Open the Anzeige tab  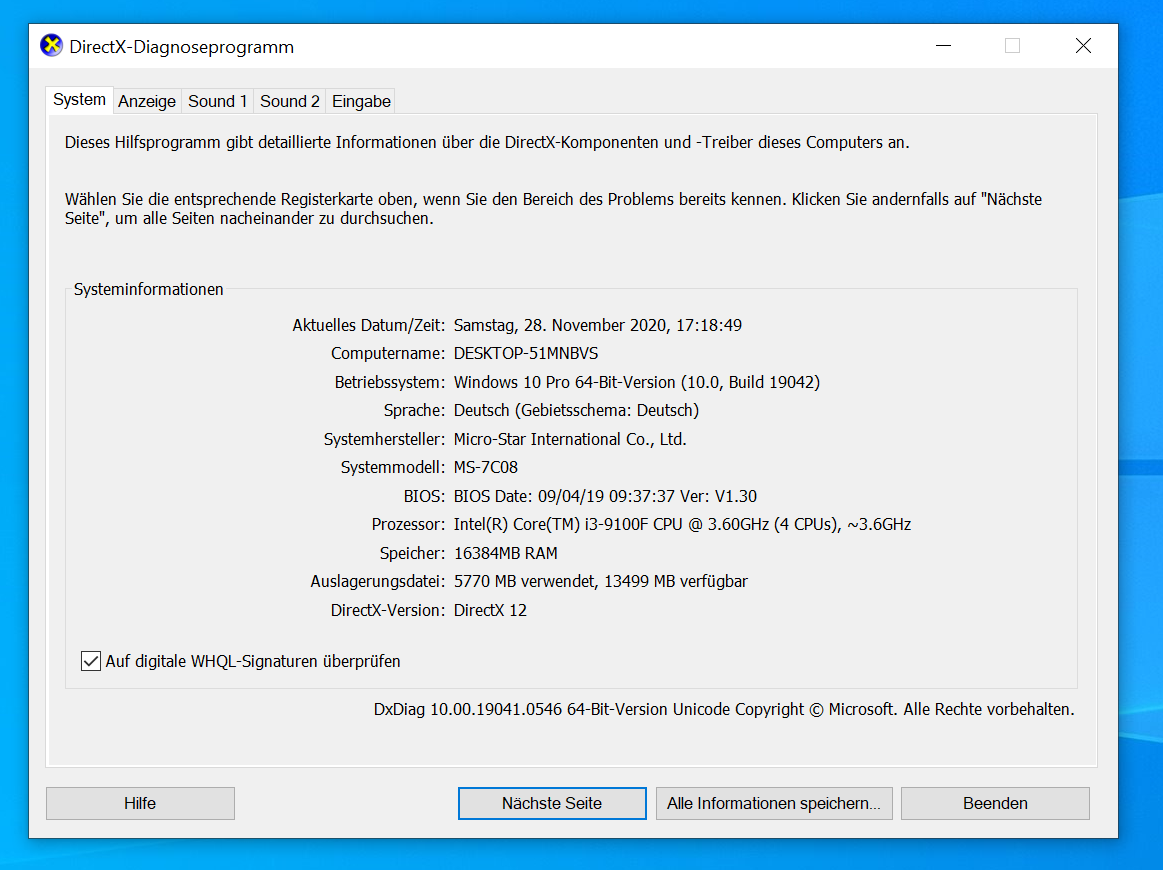147,102
